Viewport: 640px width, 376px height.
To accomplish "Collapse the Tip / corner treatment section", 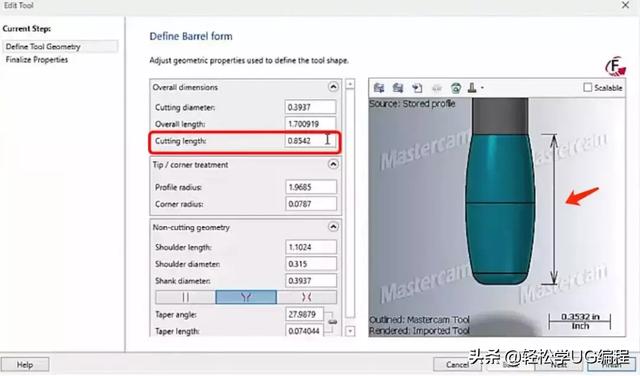I will point(333,164).
